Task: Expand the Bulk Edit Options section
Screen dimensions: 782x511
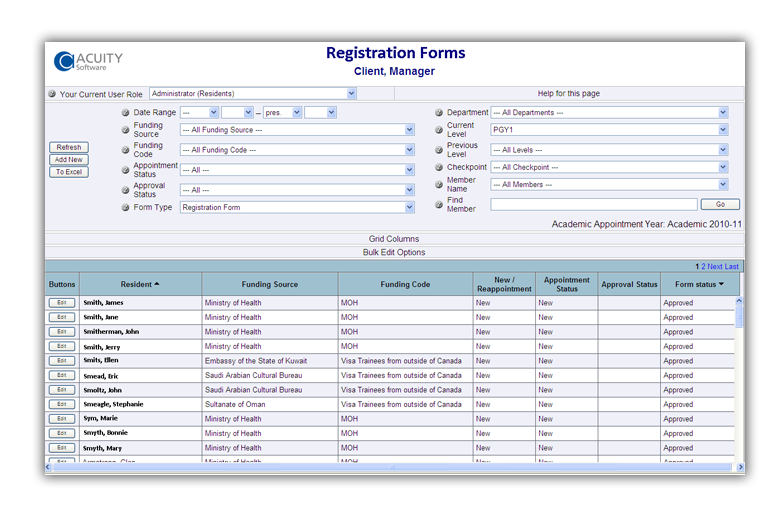Action: click(394, 252)
